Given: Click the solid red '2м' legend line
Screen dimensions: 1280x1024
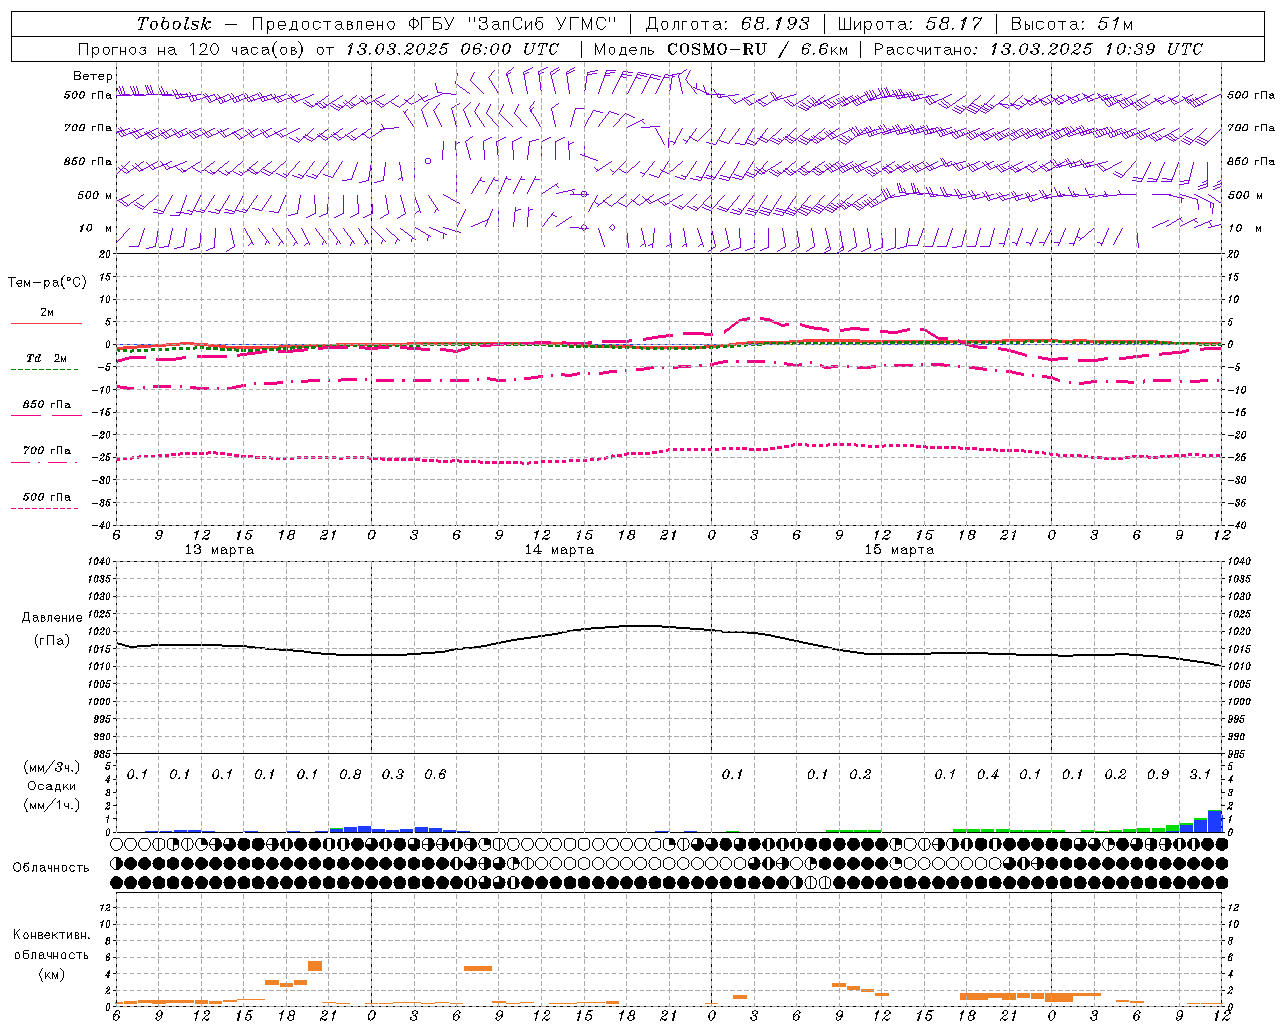Looking at the screenshot, I should [x=46, y=323].
